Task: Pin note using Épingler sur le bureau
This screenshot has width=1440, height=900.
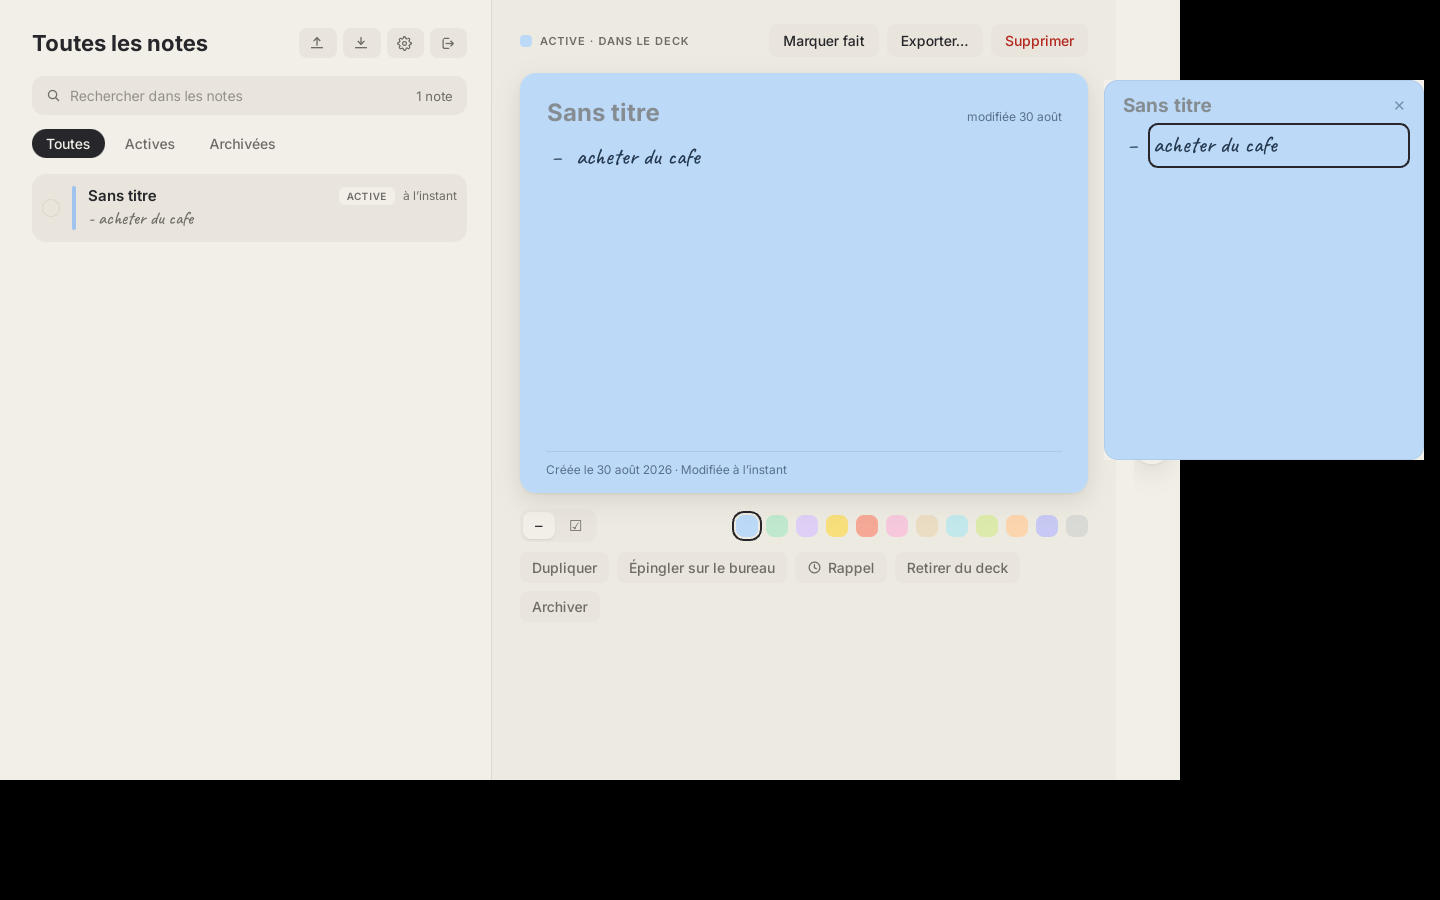Action: tap(702, 568)
